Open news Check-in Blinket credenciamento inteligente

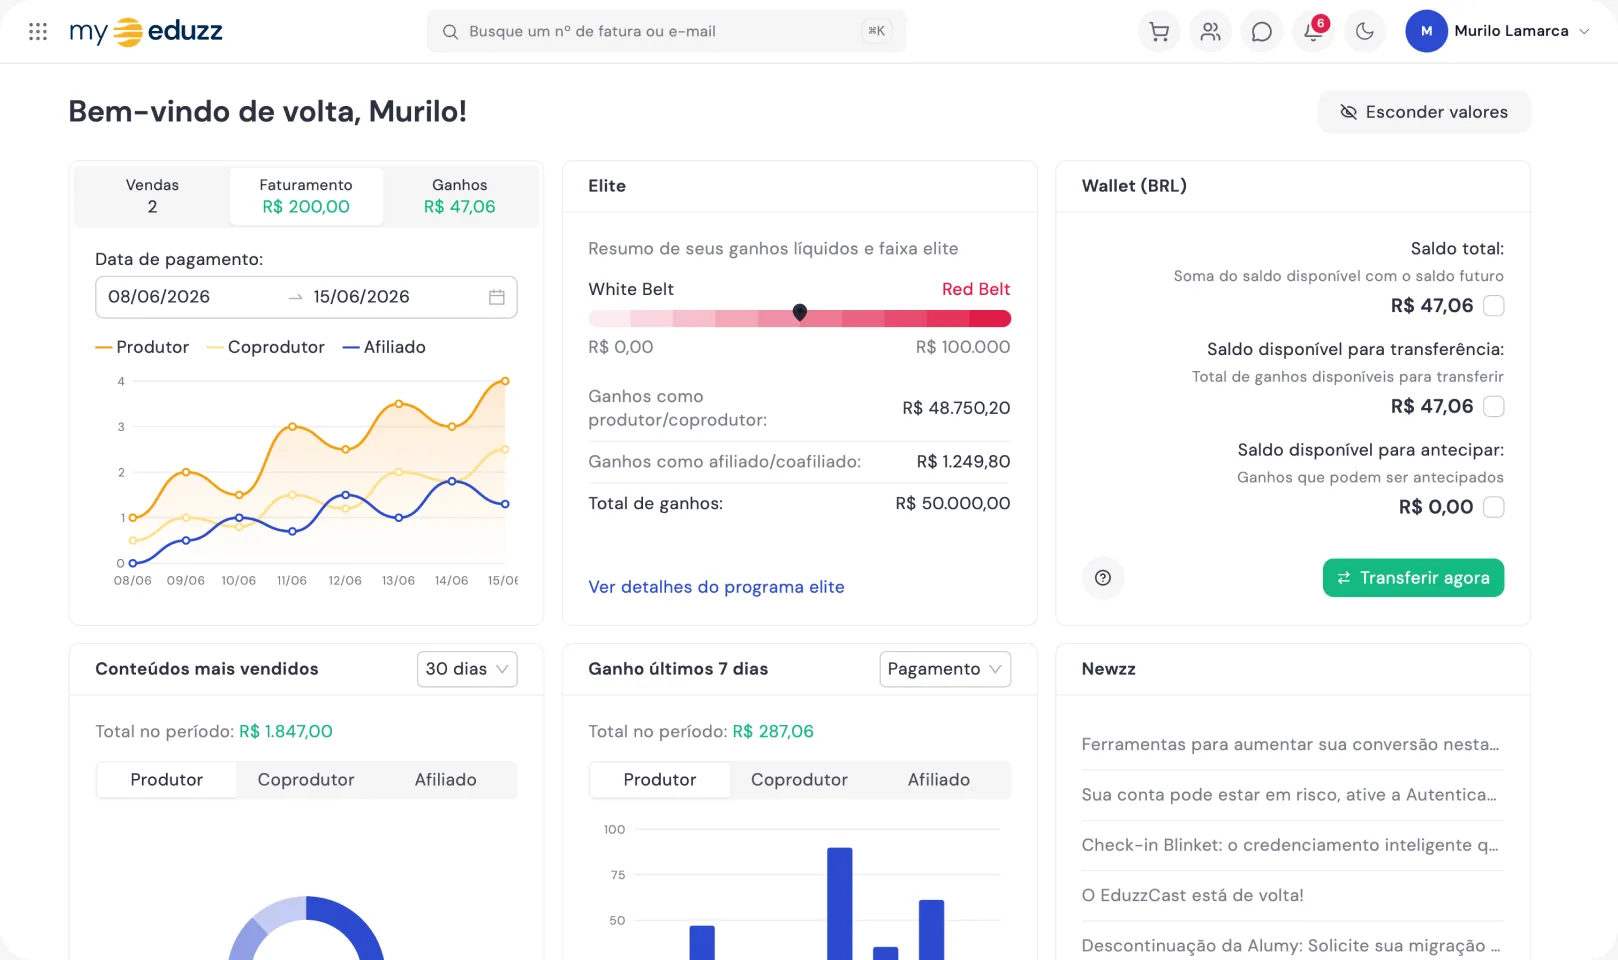[1290, 845]
